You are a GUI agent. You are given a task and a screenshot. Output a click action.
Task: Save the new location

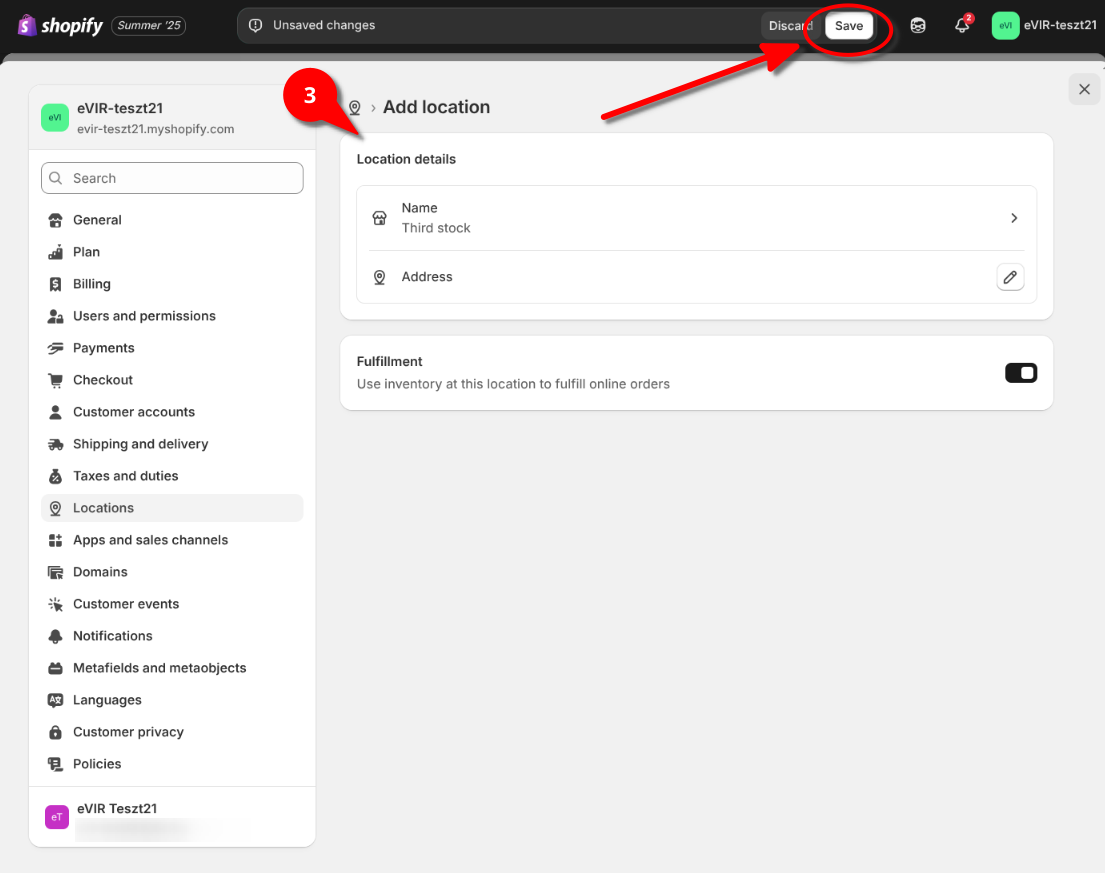848,26
